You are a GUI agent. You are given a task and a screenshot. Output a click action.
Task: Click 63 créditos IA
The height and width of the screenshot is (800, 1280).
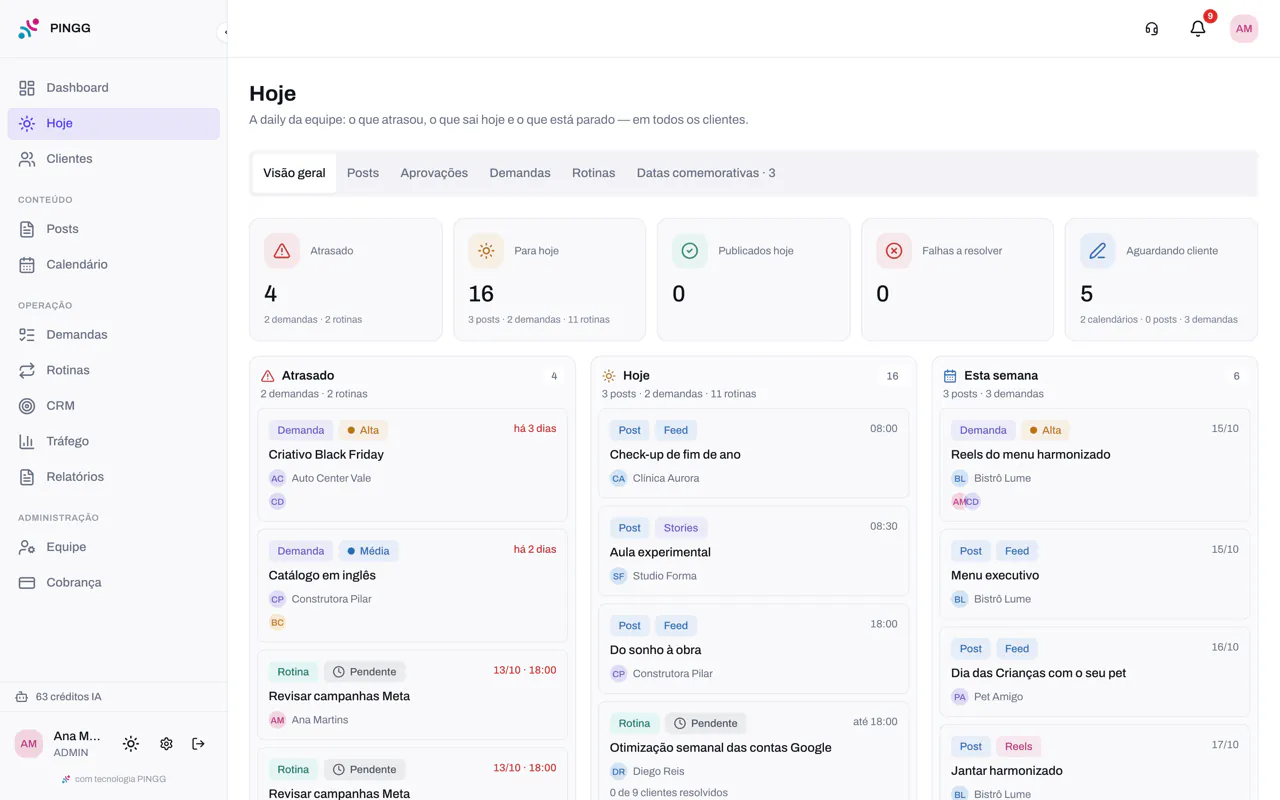(x=59, y=697)
